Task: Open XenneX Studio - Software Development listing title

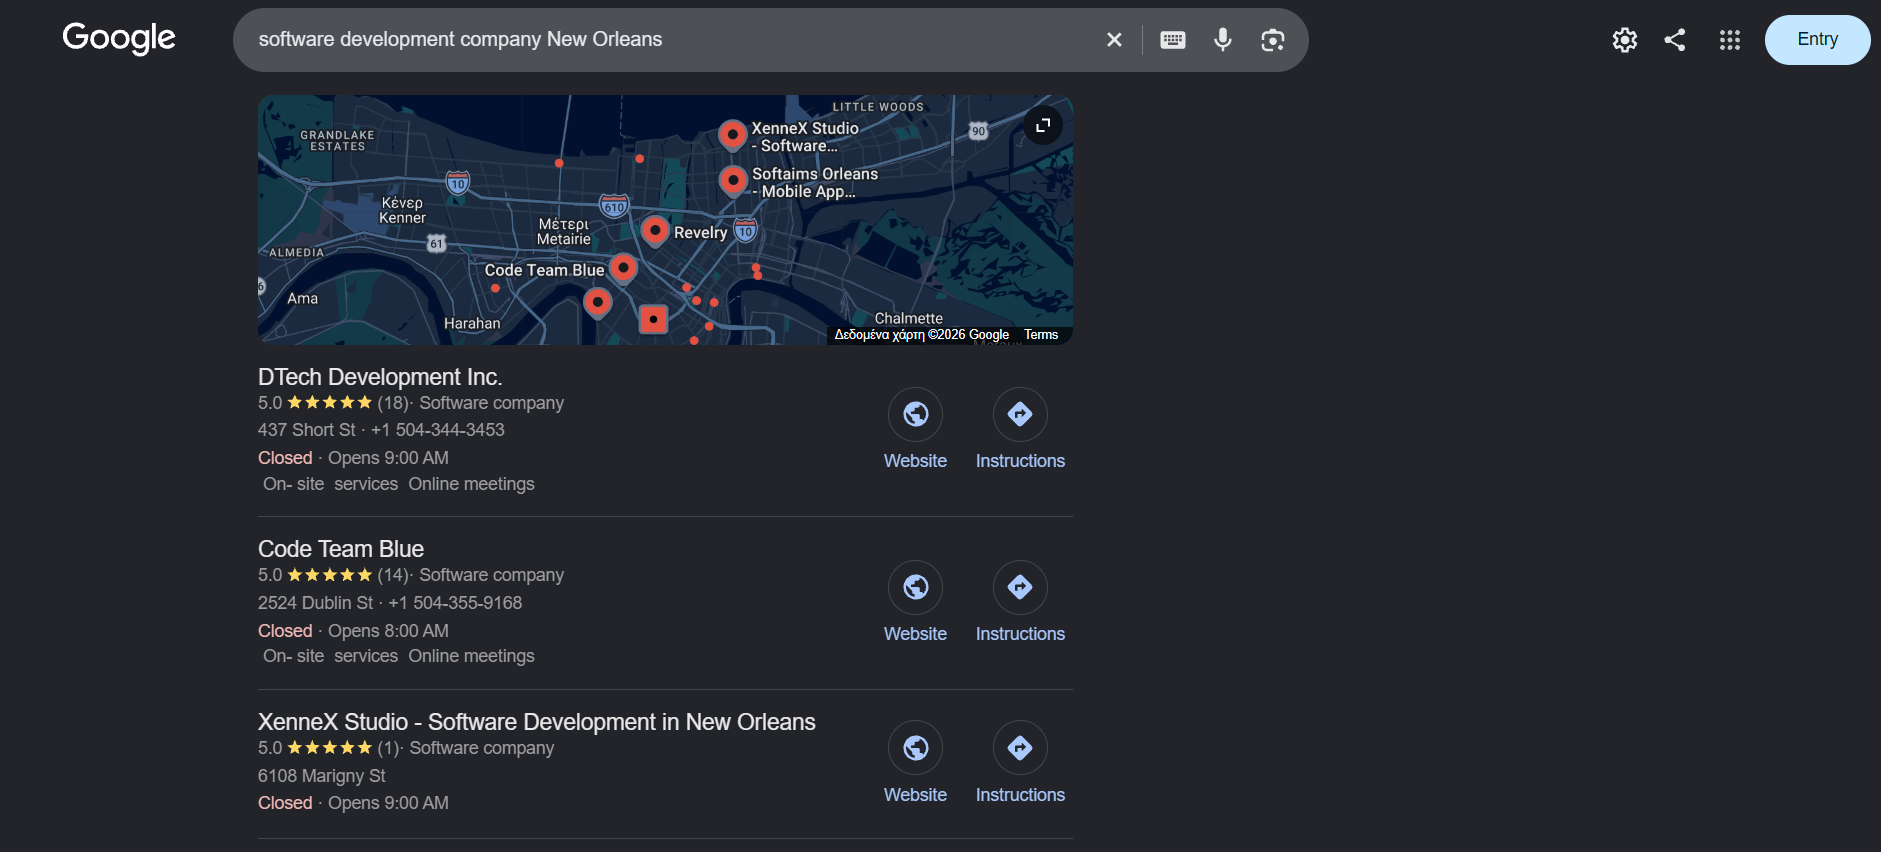Action: tap(537, 722)
